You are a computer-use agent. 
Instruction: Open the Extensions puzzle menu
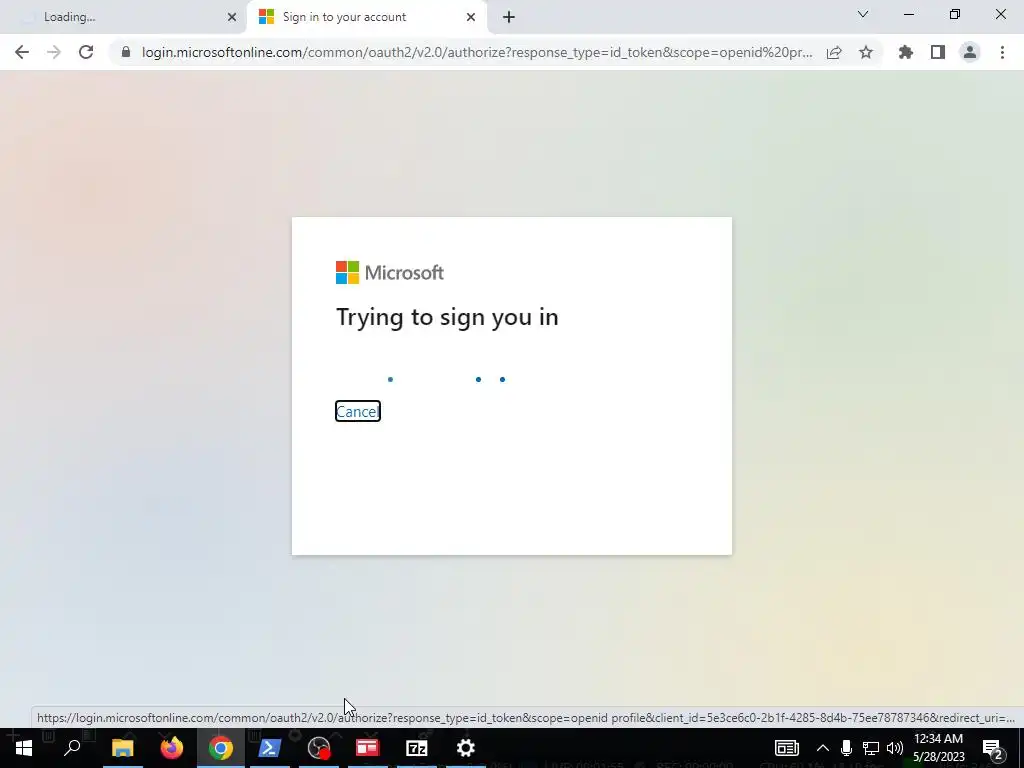click(x=906, y=52)
